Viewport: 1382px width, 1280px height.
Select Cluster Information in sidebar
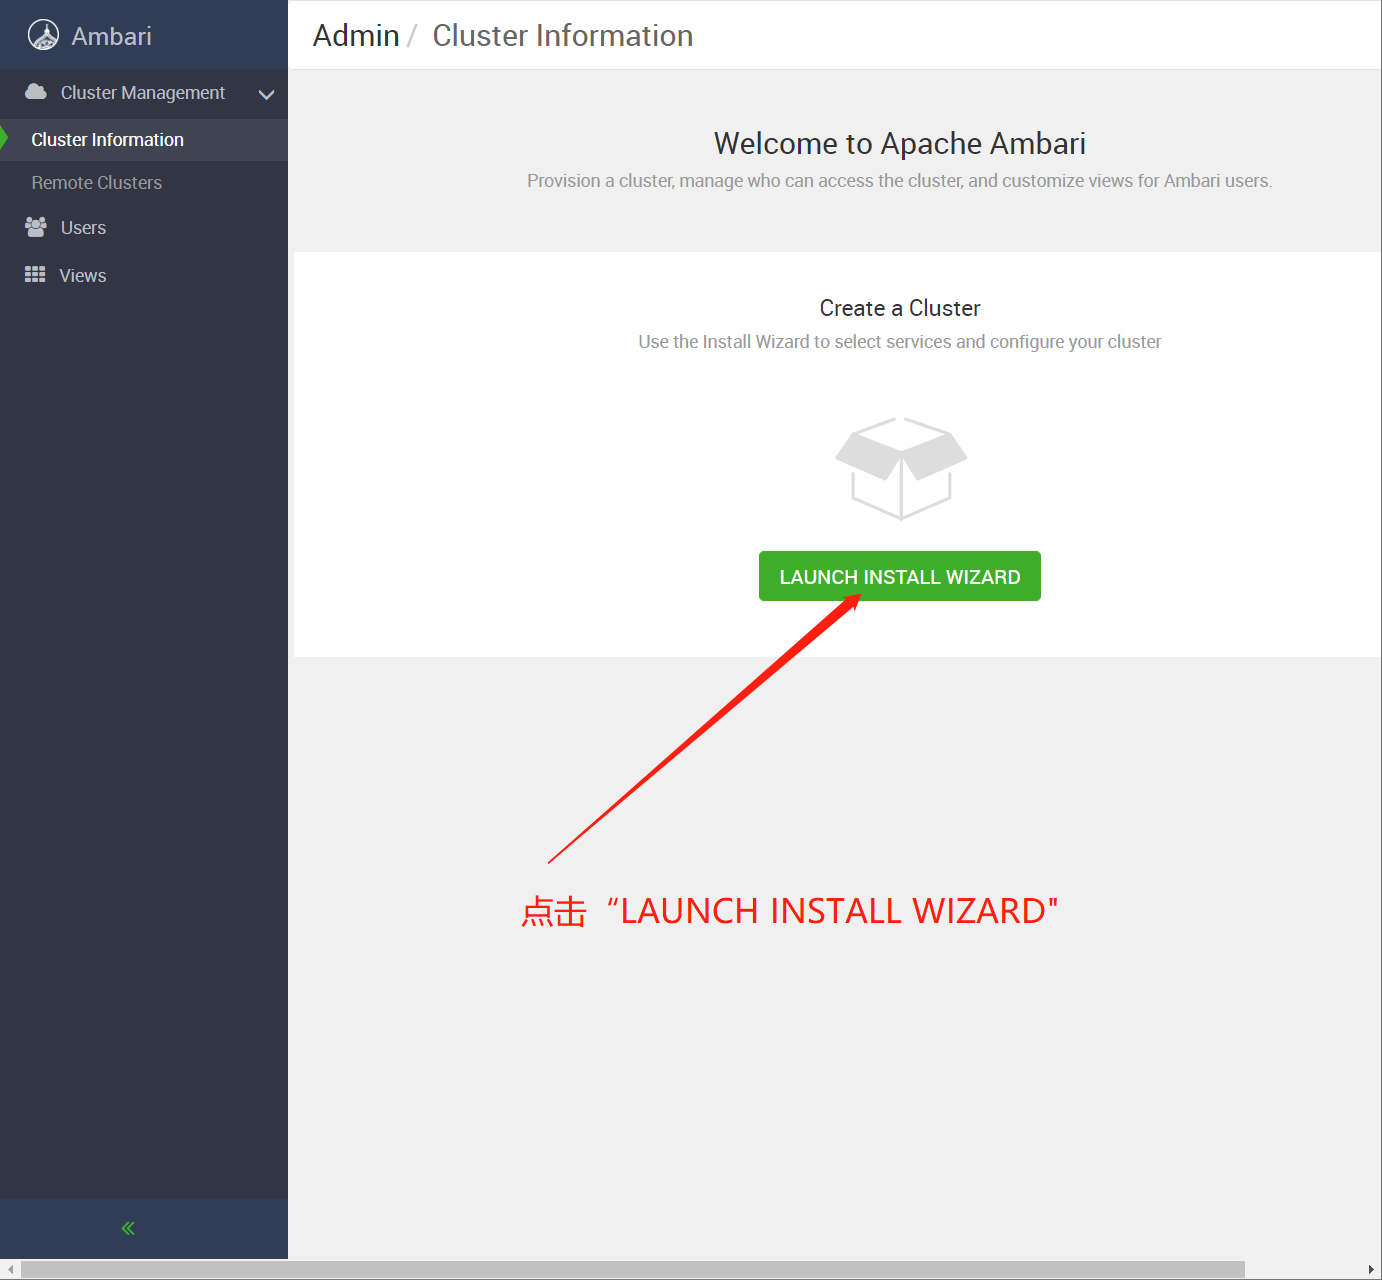(x=144, y=140)
